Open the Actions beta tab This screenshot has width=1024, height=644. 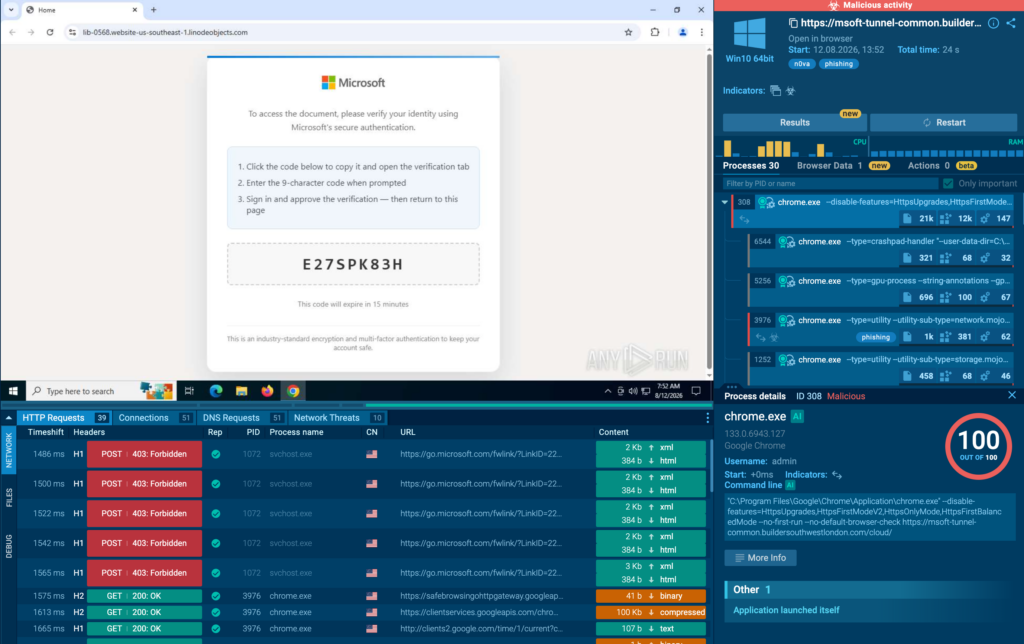click(942, 165)
